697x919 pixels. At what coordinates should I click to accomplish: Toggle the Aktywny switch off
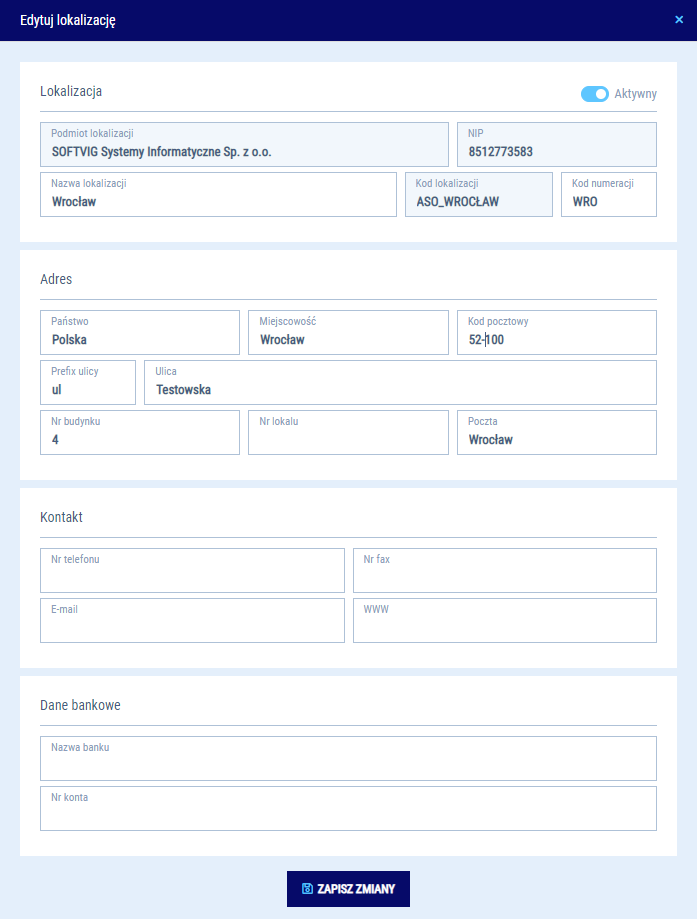(x=595, y=94)
